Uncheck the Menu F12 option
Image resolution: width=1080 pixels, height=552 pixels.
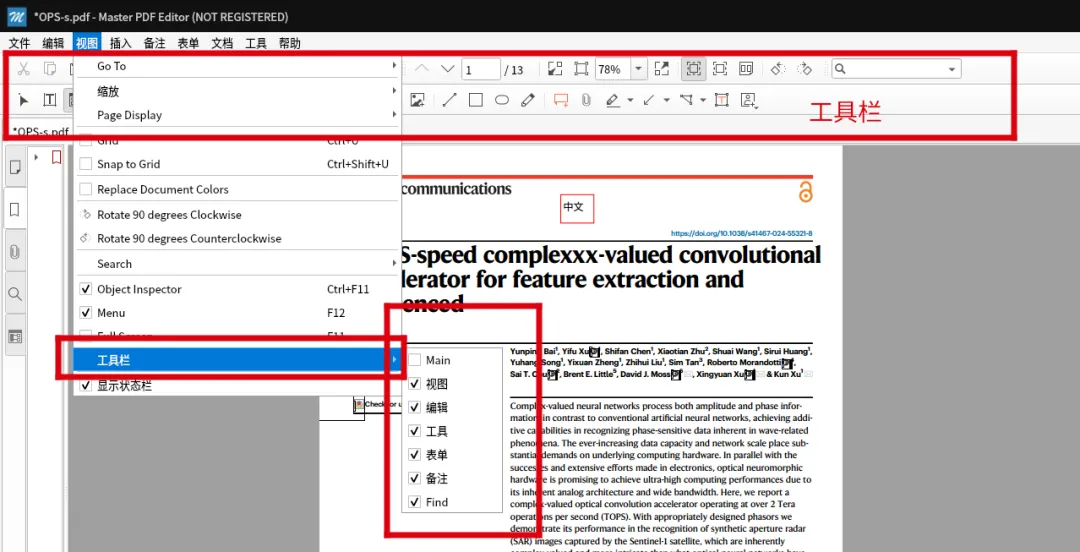tap(85, 313)
